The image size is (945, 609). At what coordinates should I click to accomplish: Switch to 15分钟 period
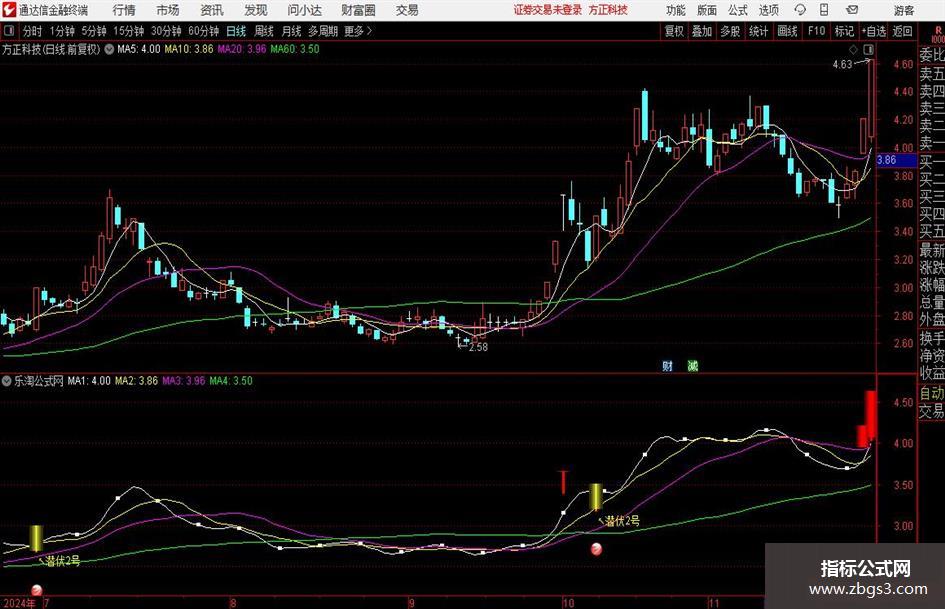click(128, 31)
